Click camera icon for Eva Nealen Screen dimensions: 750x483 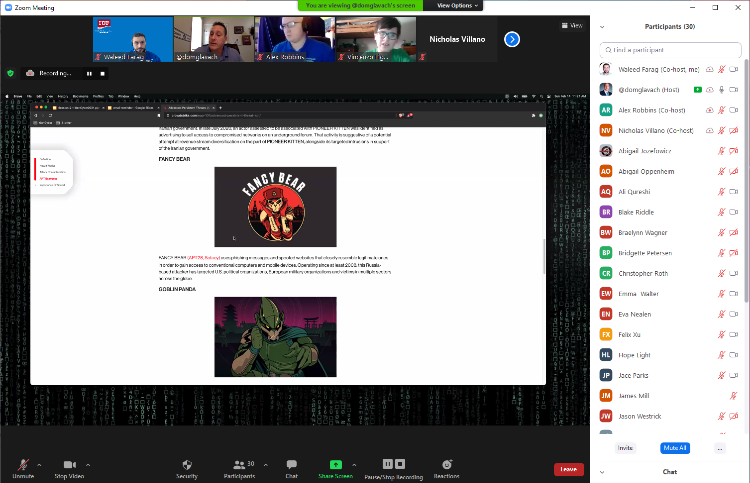point(733,314)
